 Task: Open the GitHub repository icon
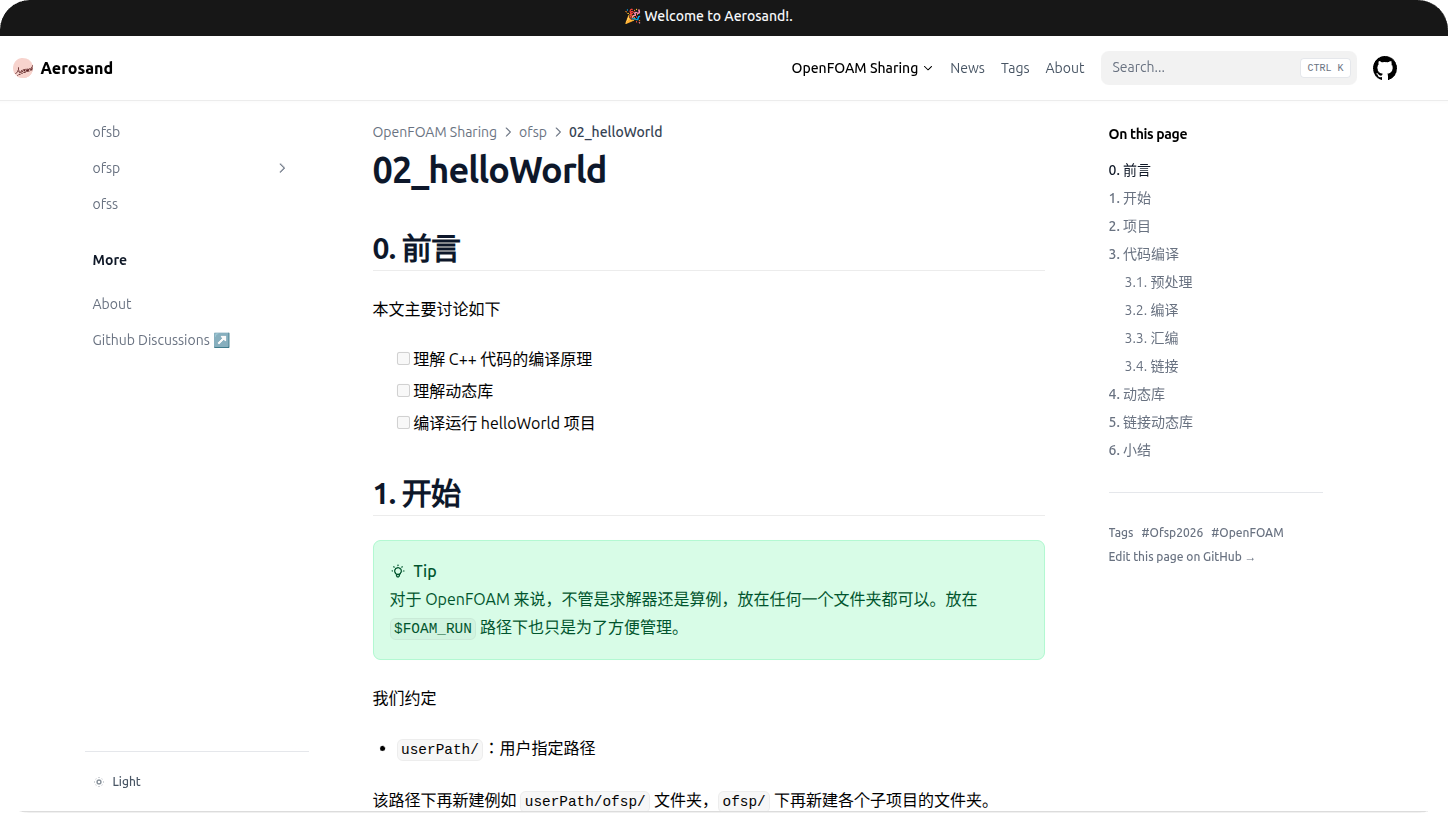(x=1384, y=68)
